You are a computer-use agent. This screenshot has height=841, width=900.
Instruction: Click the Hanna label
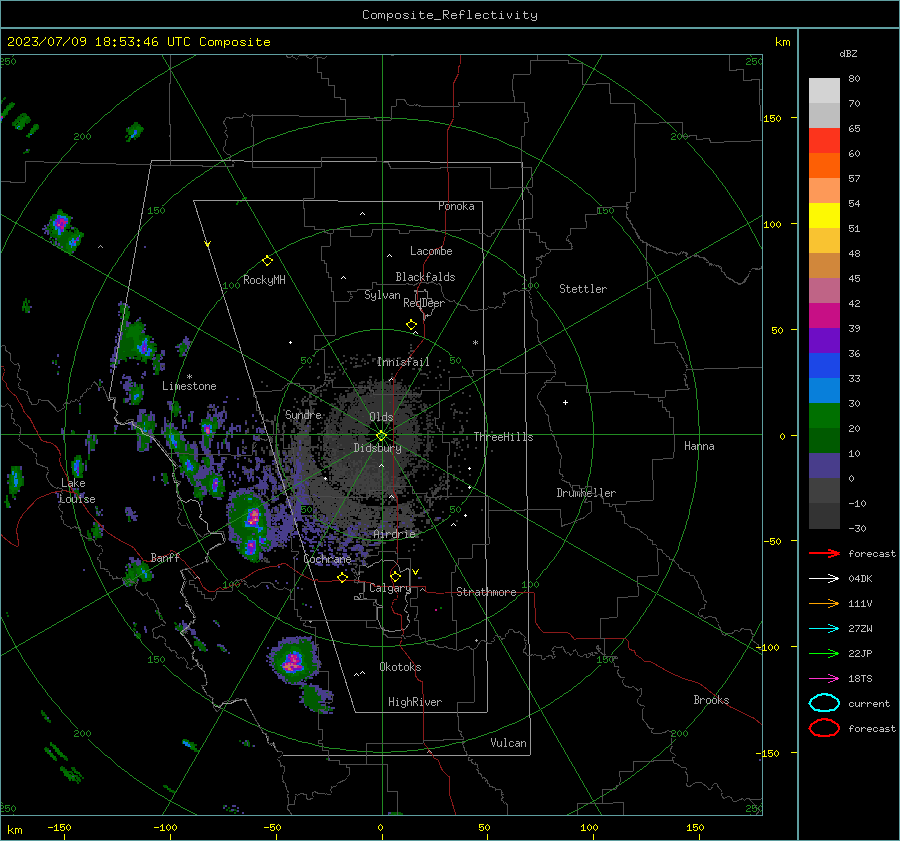(x=699, y=446)
